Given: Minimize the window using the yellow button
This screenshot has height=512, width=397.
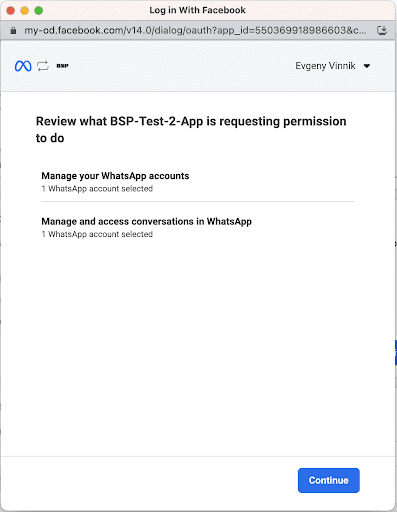Looking at the screenshot, I should (25, 10).
